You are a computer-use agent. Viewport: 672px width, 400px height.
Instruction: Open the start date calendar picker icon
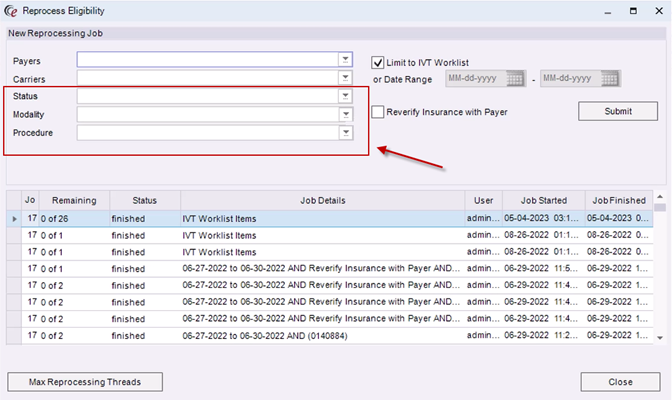tap(516, 79)
